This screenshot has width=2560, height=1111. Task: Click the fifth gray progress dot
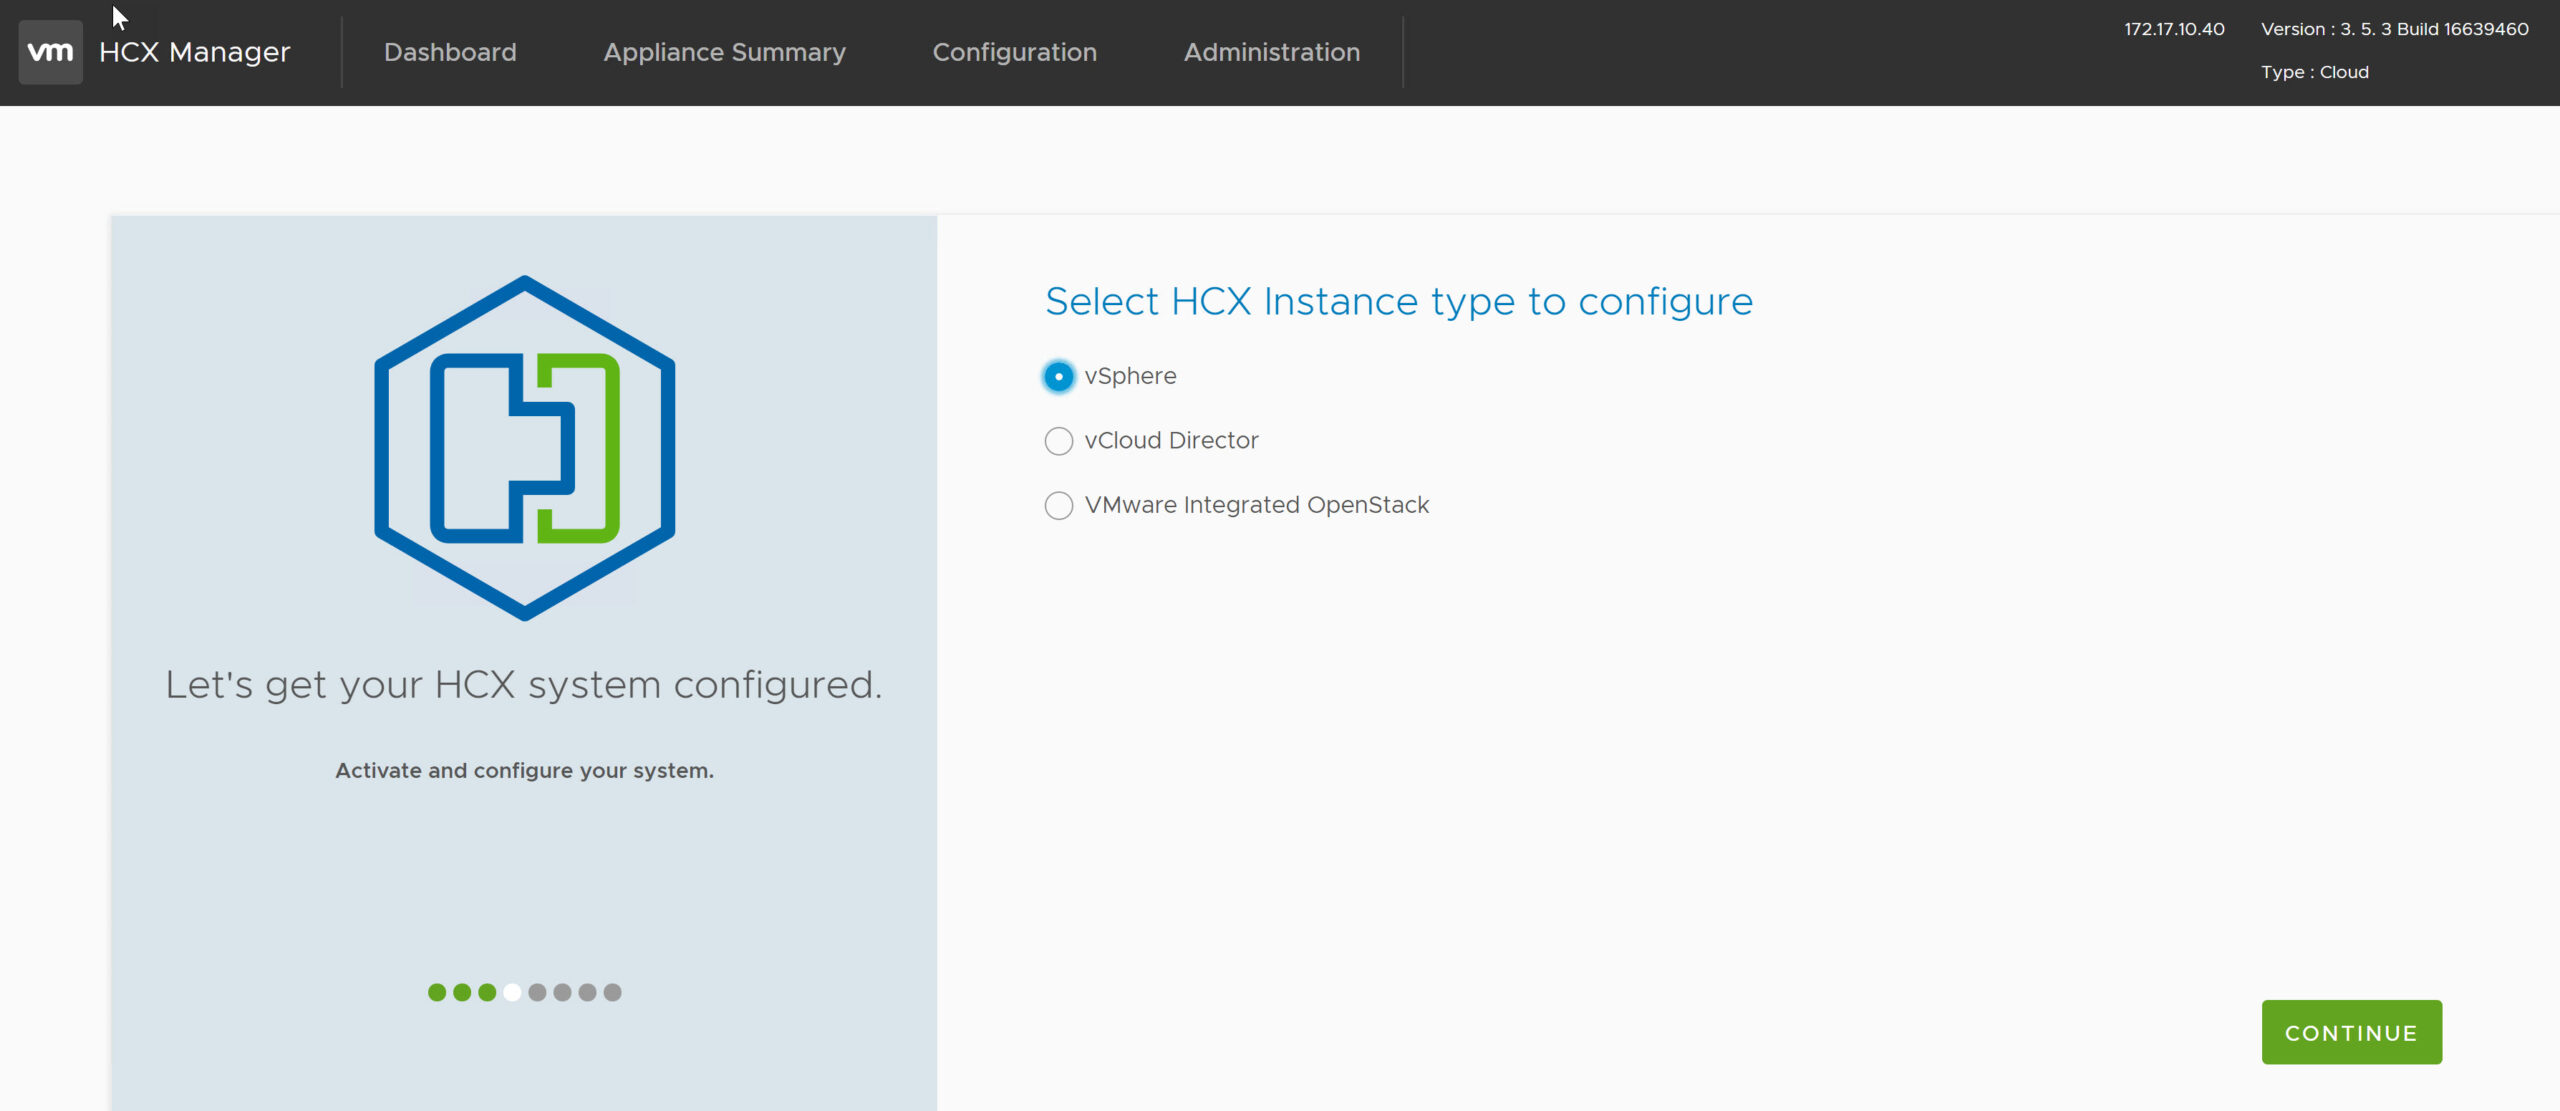[x=537, y=992]
